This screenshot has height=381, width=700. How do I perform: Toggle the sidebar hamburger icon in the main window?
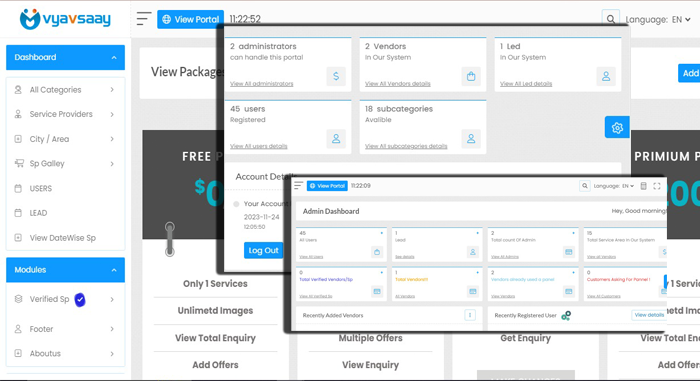point(144,19)
